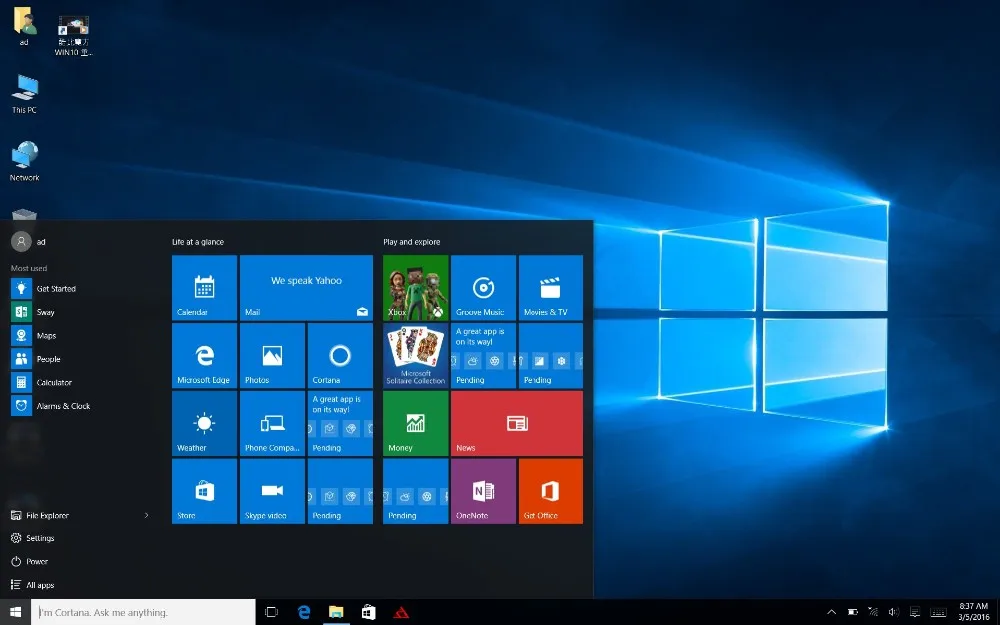Image resolution: width=1000 pixels, height=625 pixels.
Task: Open the Store tile in Start menu
Action: click(204, 491)
